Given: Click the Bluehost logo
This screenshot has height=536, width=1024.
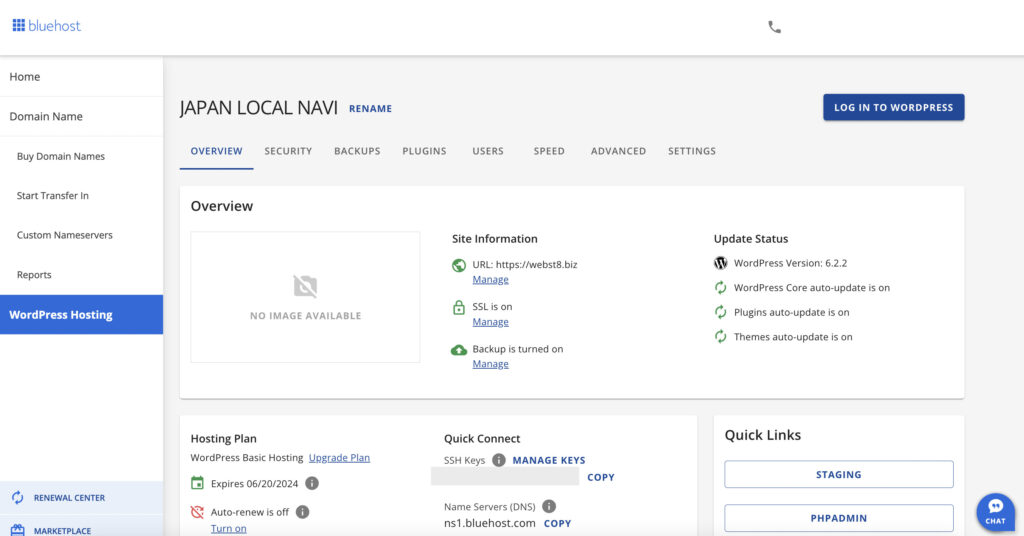Looking at the screenshot, I should click(47, 26).
